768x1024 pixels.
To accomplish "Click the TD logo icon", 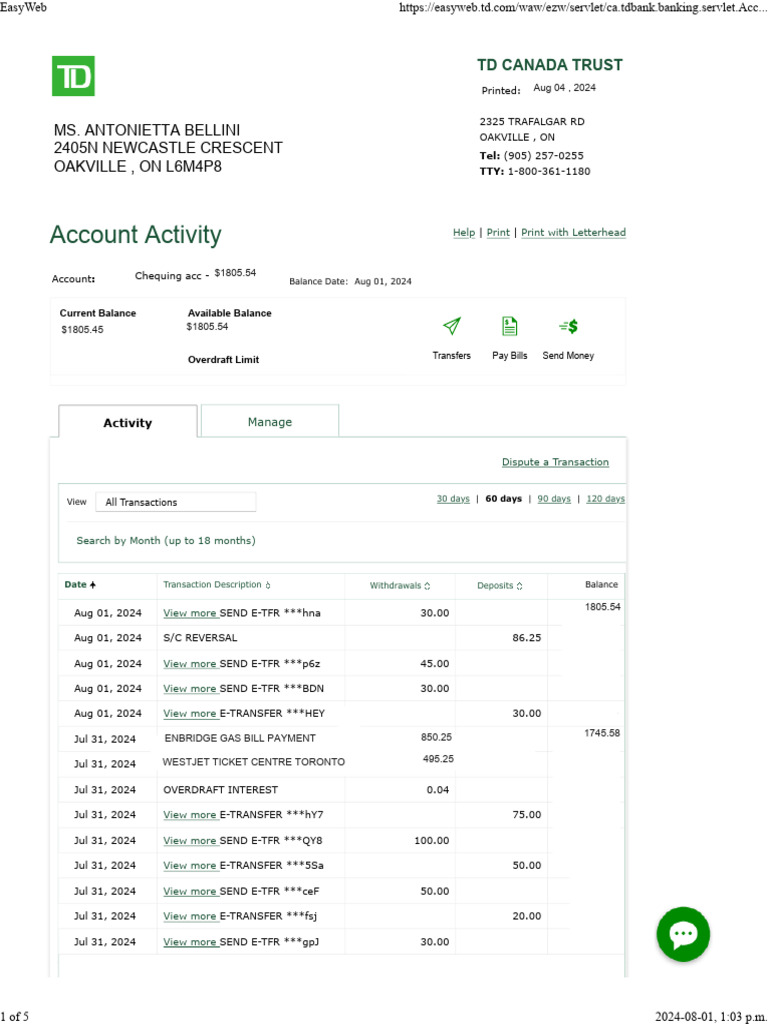I will (x=73, y=76).
